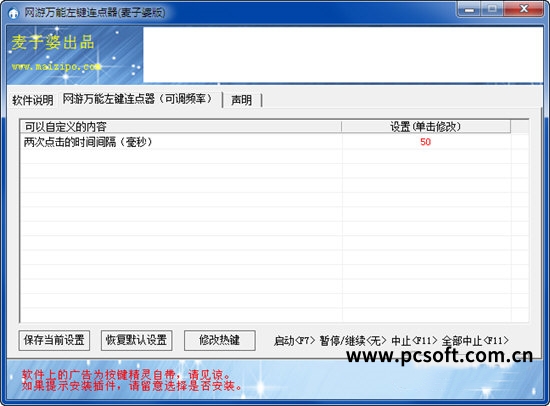Image resolution: width=550 pixels, height=406 pixels.
Task: Open the 声明 tab
Action: pos(241,100)
